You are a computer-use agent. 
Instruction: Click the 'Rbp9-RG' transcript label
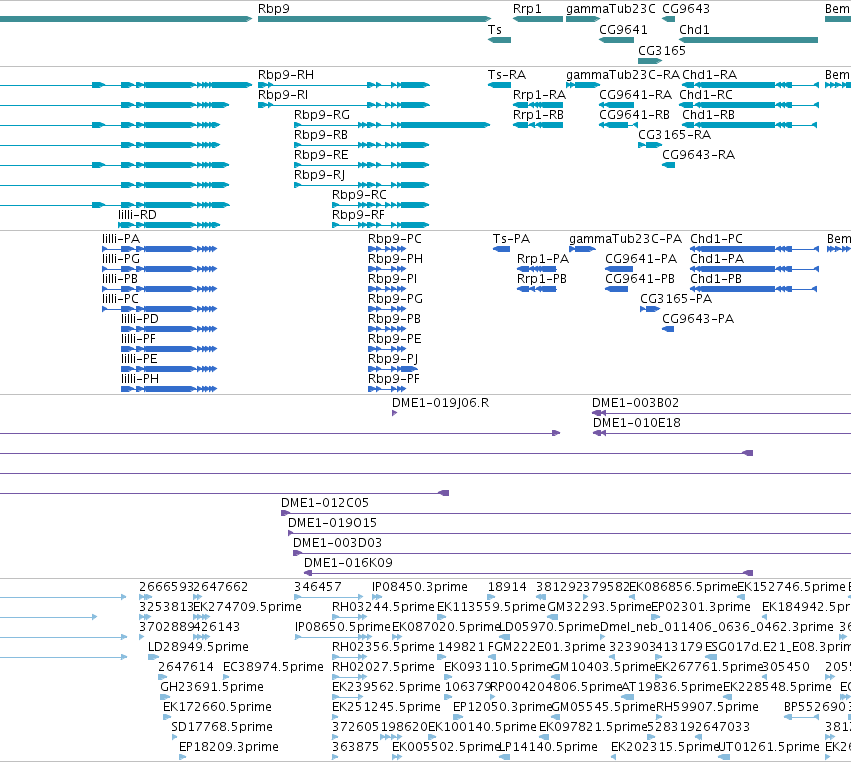322,115
